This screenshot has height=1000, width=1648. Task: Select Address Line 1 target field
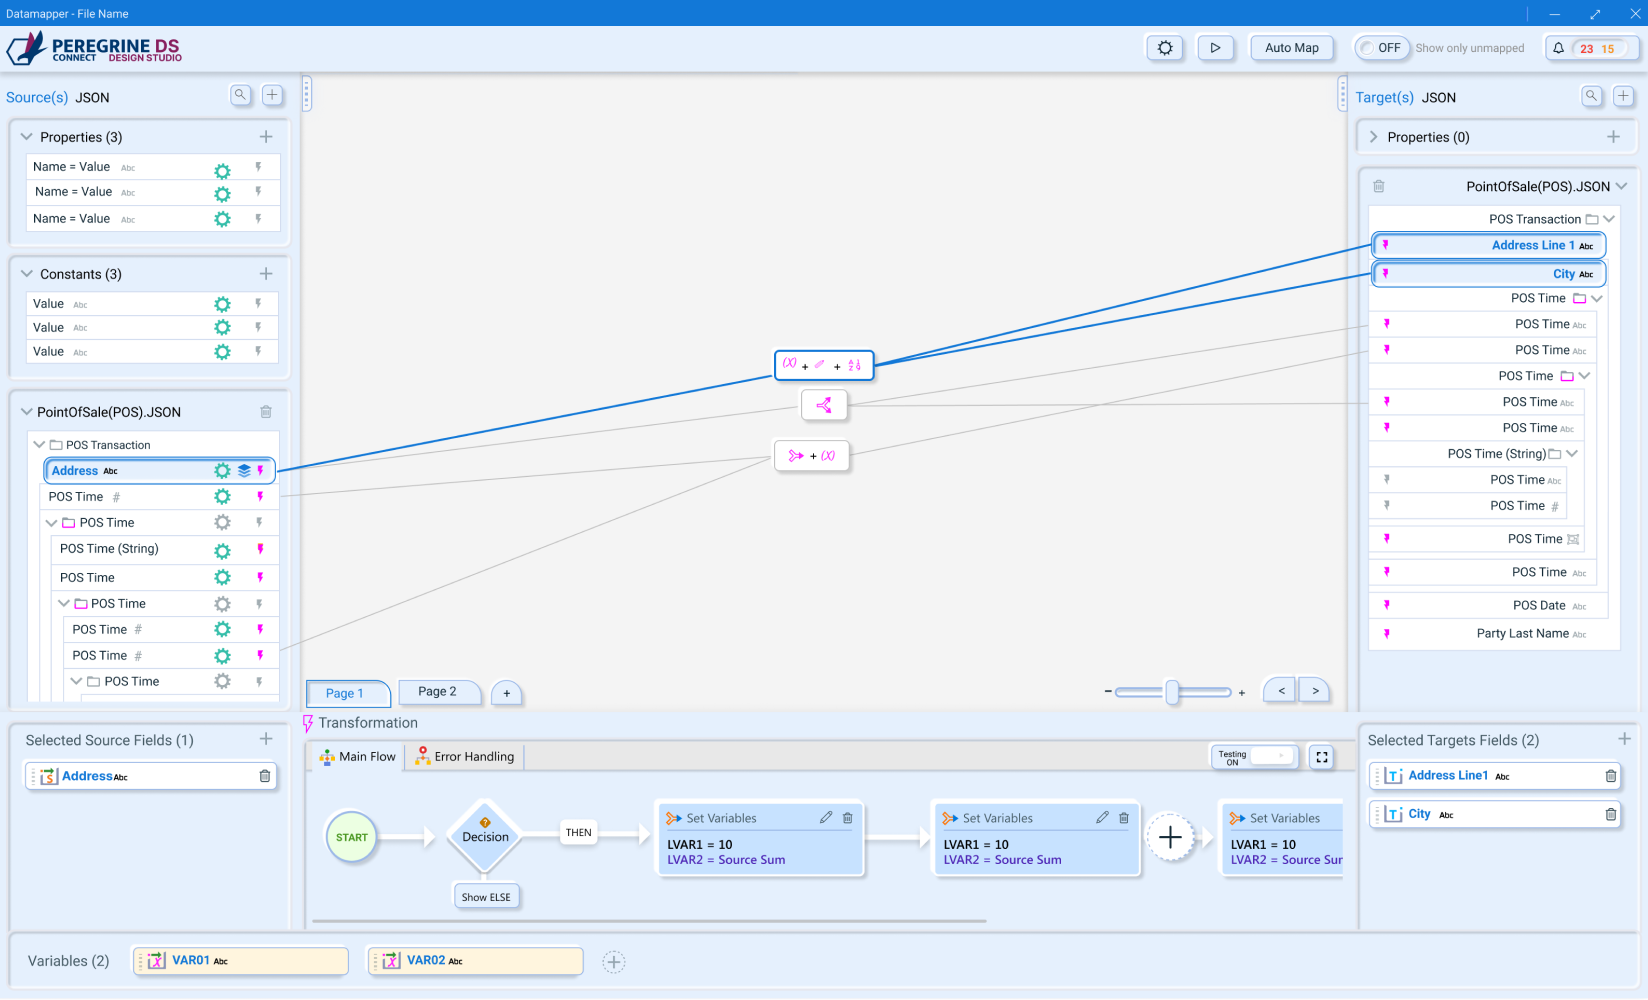1489,245
